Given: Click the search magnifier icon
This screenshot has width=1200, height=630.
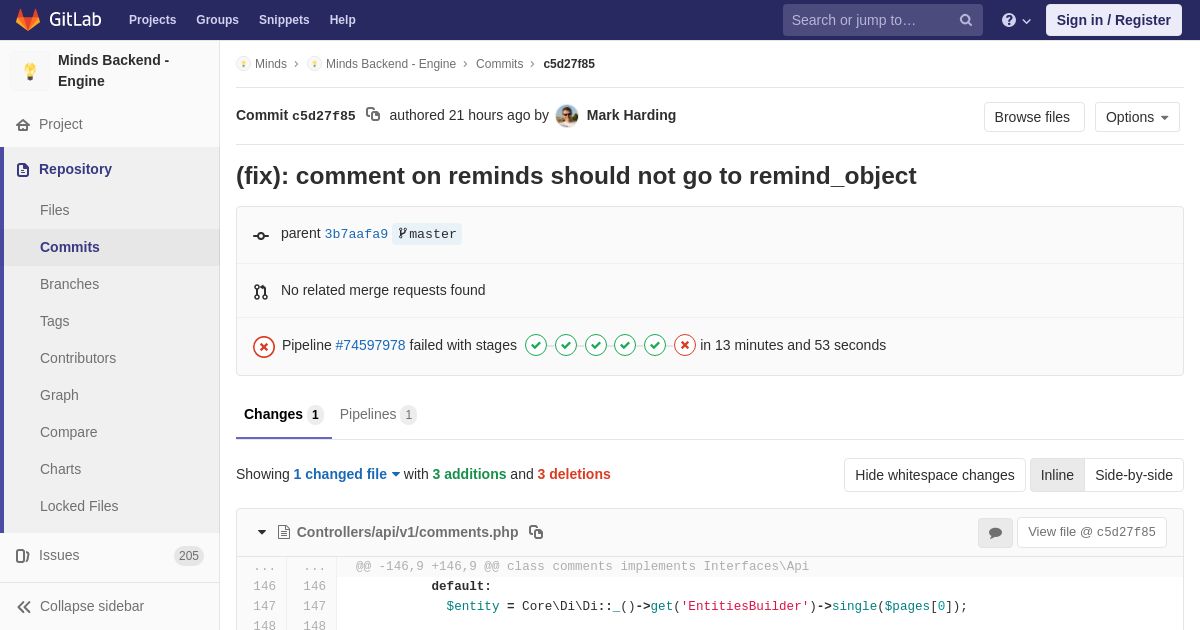Looking at the screenshot, I should (966, 20).
